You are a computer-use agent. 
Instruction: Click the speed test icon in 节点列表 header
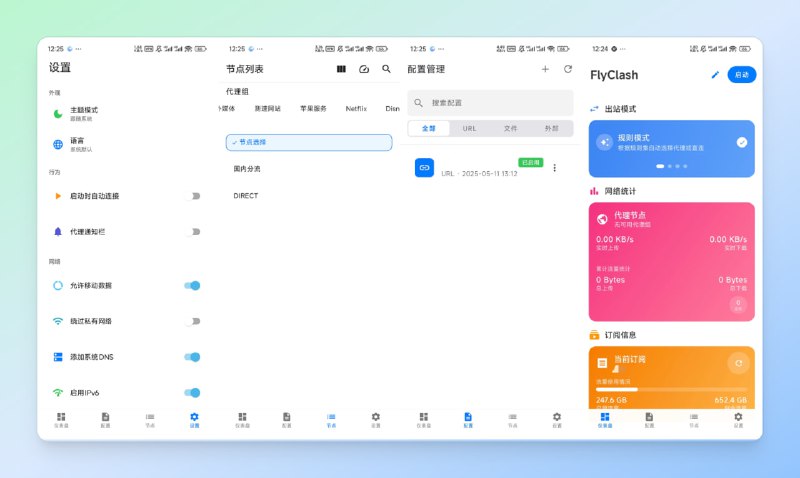pyautogui.click(x=364, y=69)
